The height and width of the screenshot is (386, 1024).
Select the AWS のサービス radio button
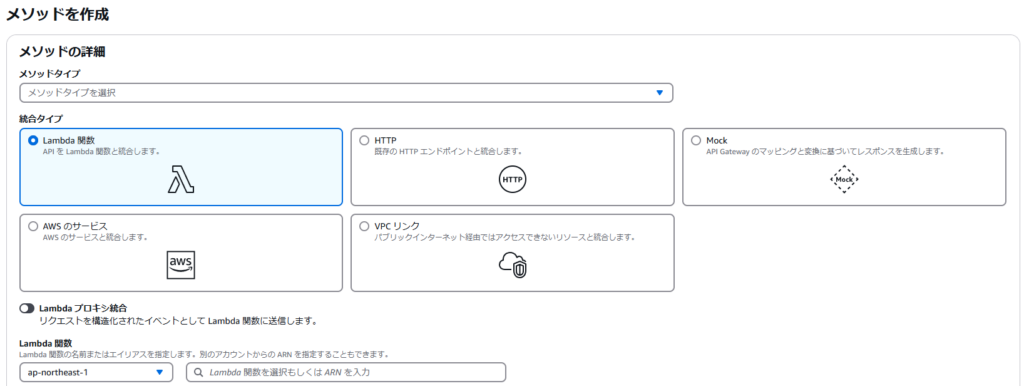(x=33, y=226)
